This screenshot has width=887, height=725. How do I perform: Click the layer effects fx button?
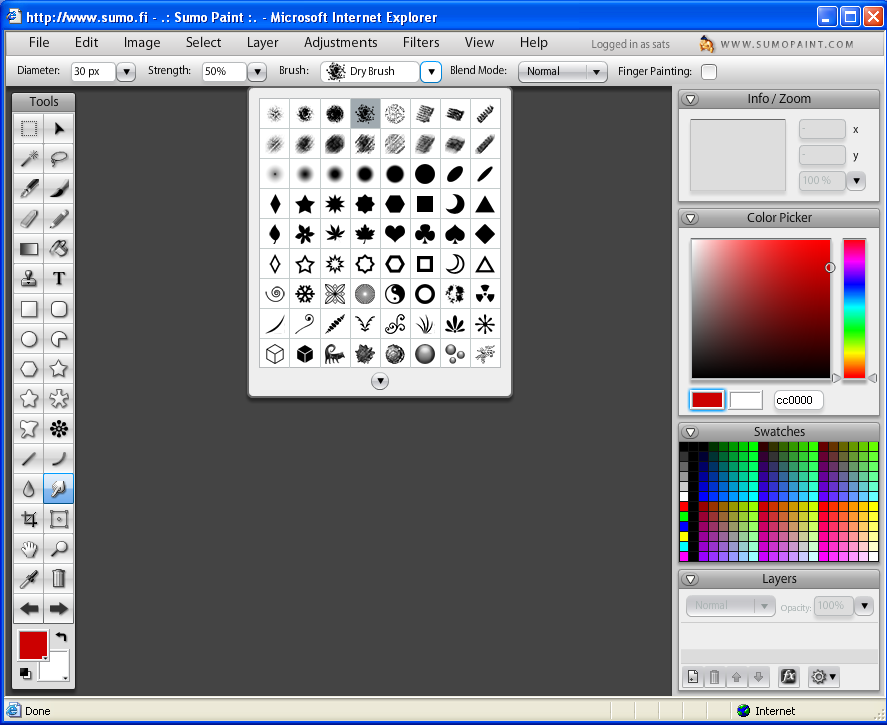tap(789, 677)
